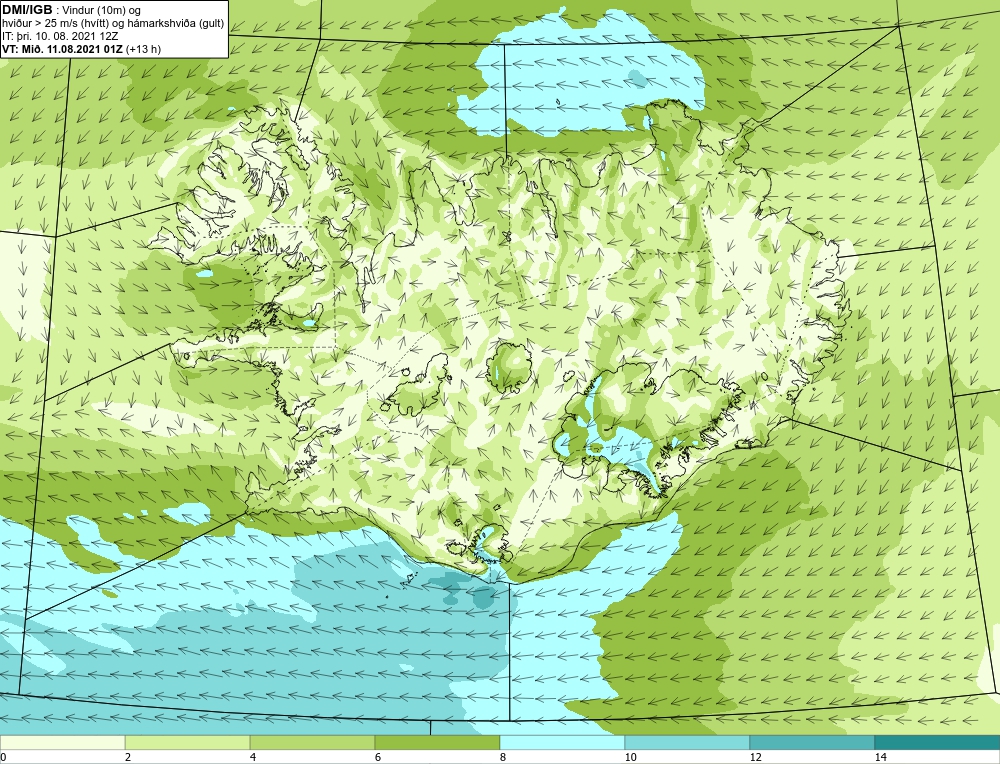
Task: Click the 8–10 m/s light cyan legend swatch
Action: click(562, 742)
